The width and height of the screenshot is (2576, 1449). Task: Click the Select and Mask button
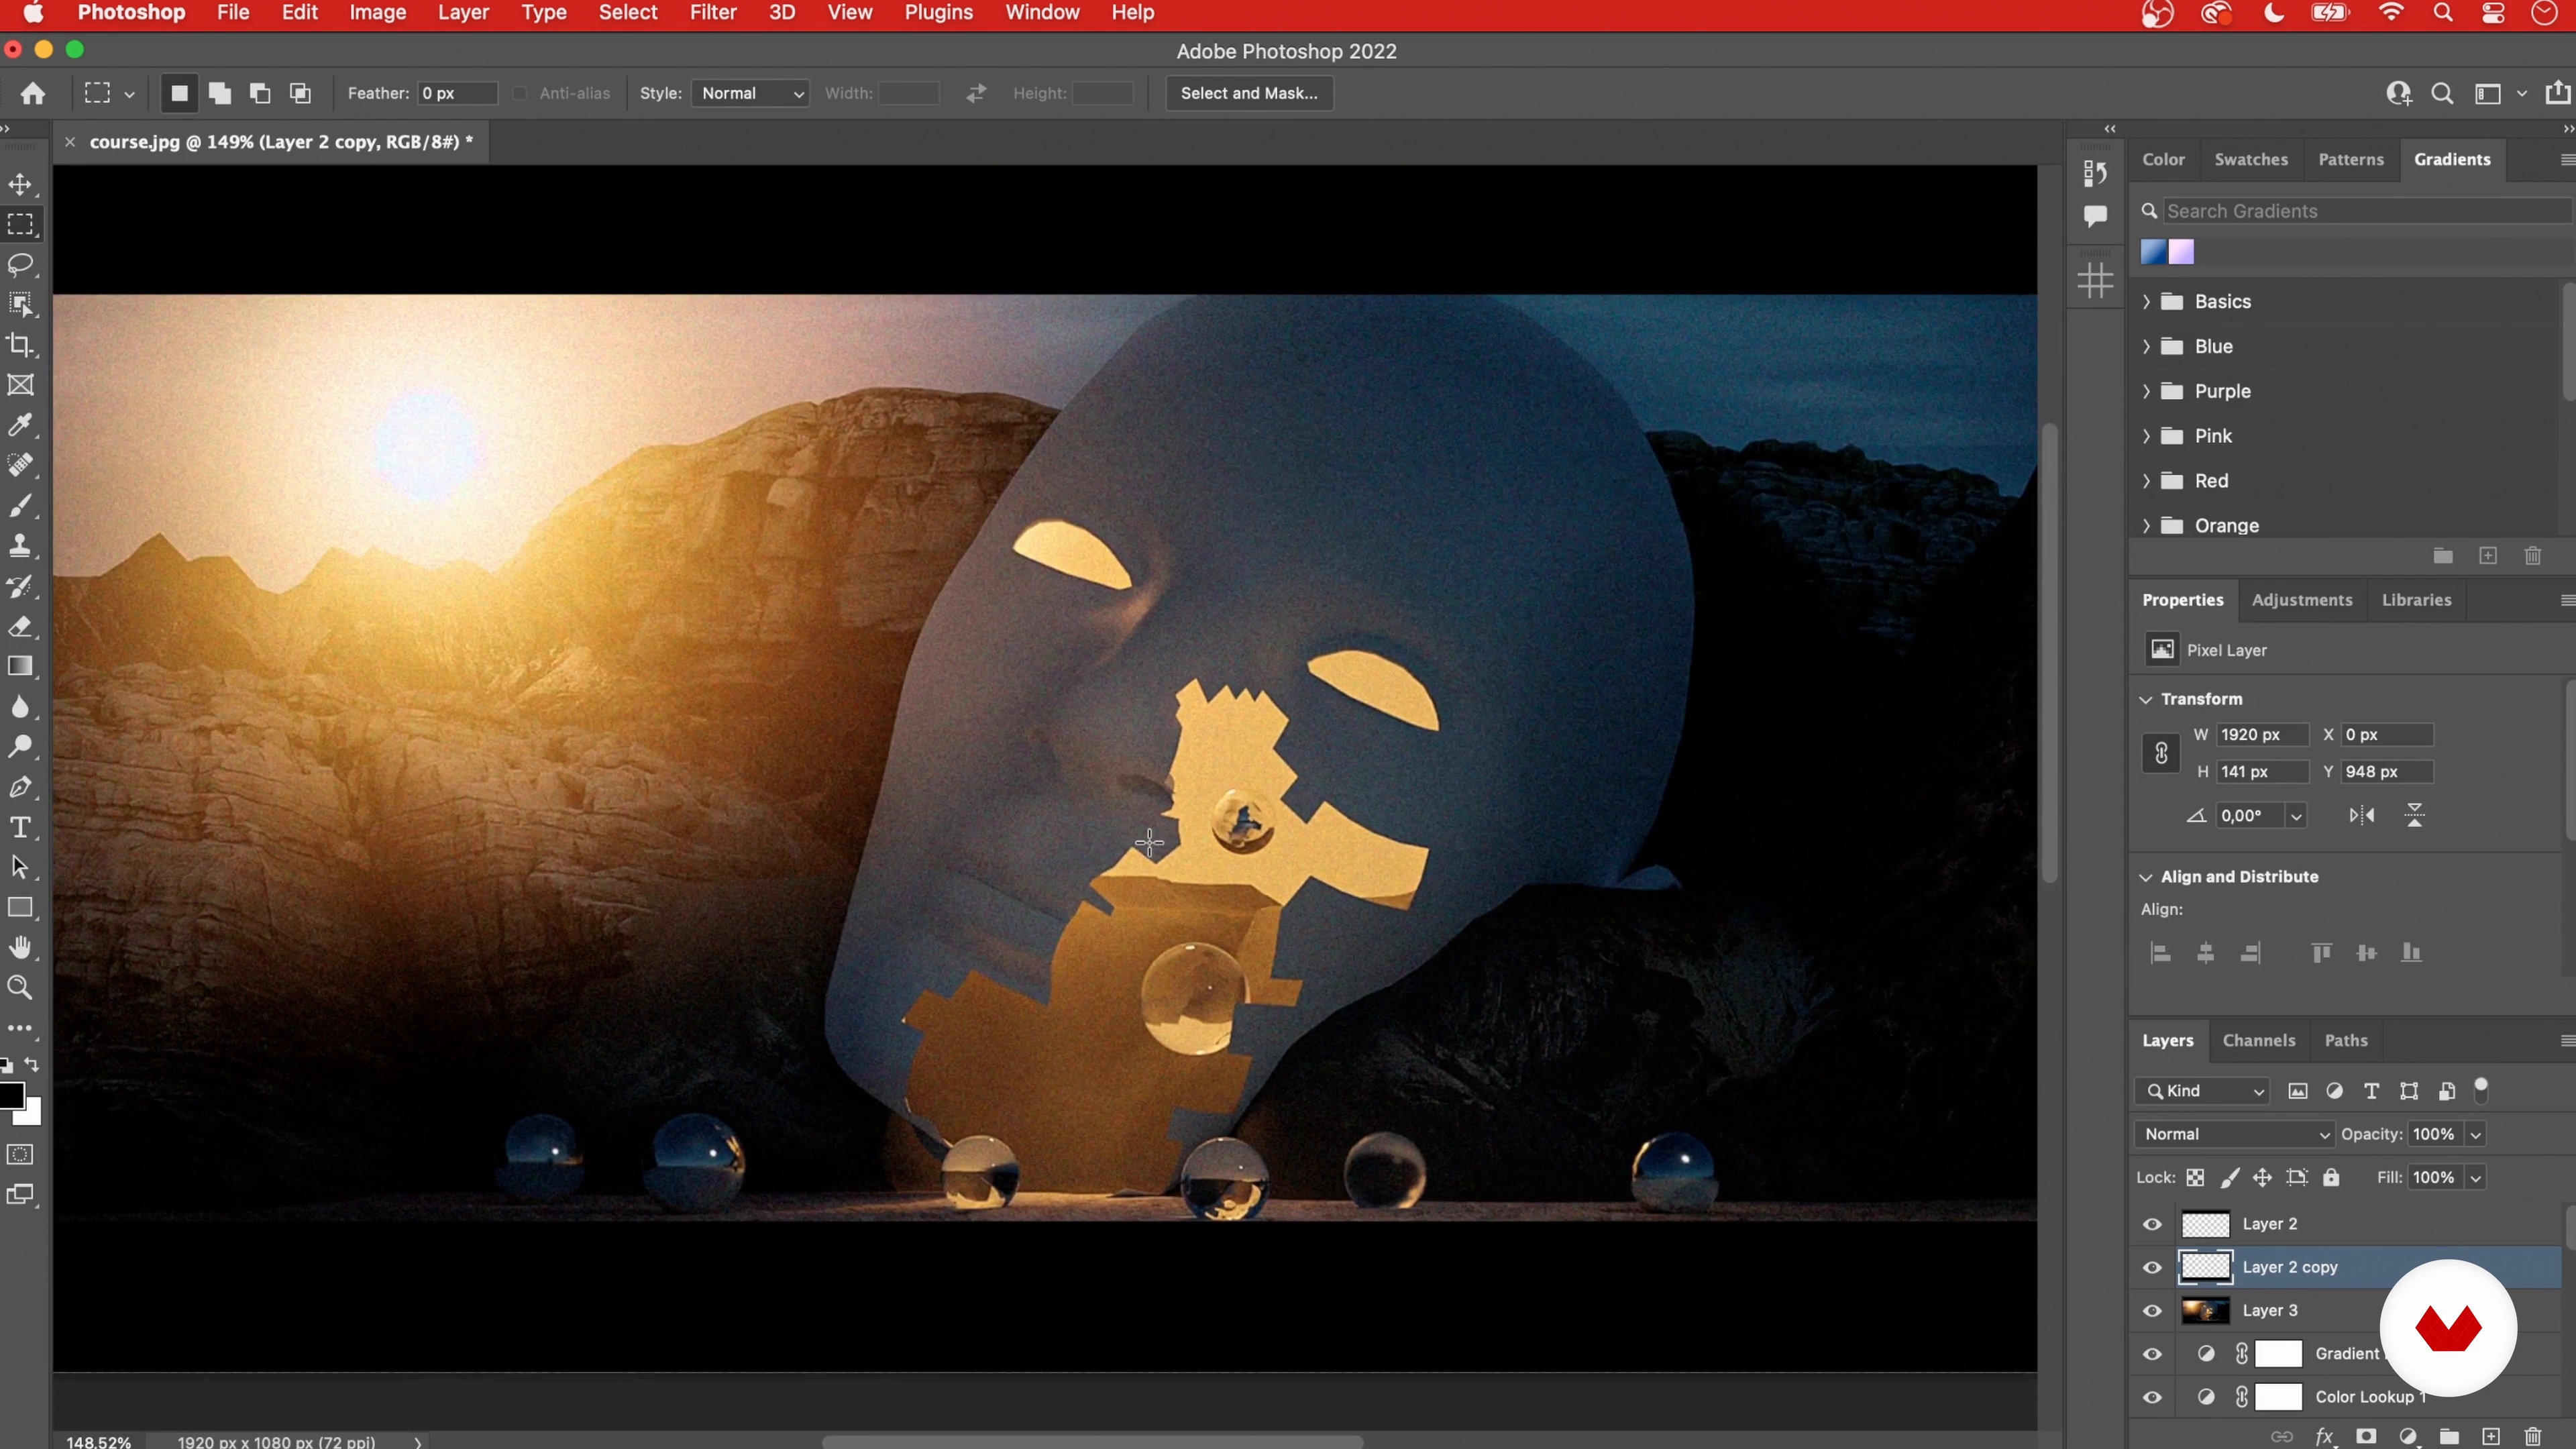(1249, 93)
